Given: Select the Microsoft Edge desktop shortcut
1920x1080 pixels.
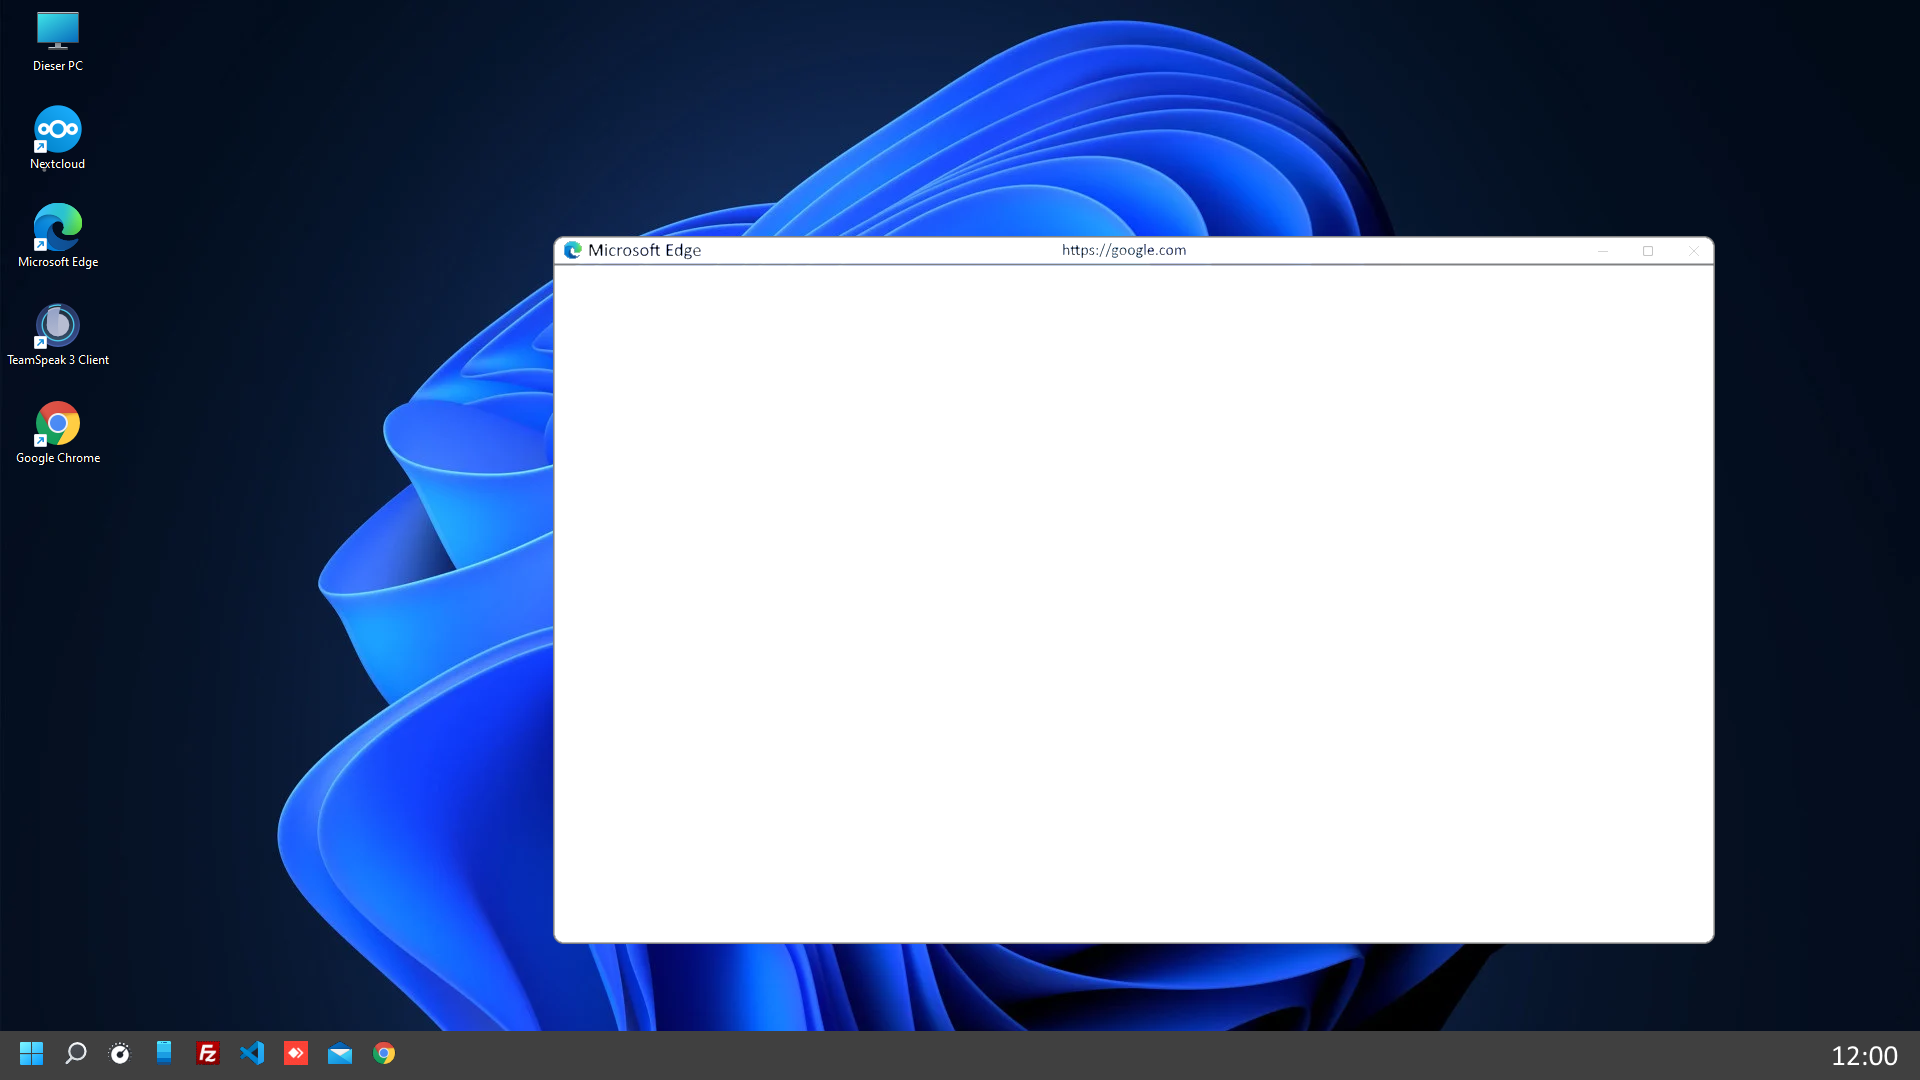Looking at the screenshot, I should click(58, 235).
